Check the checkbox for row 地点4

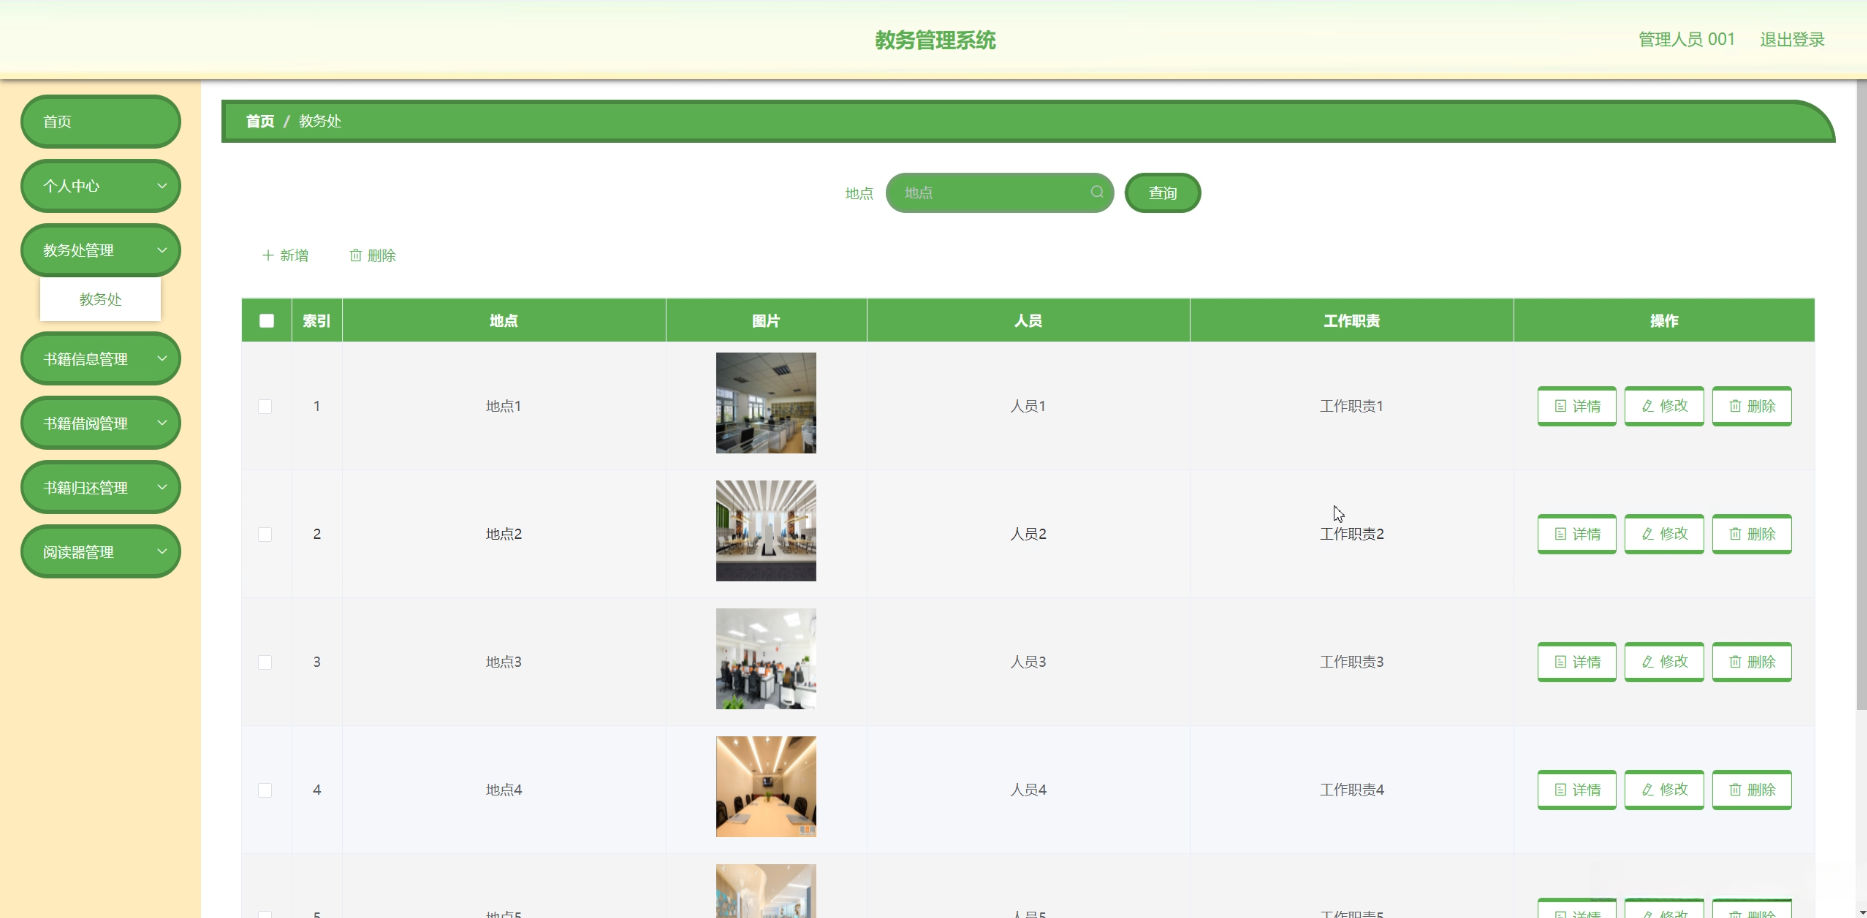coord(265,791)
